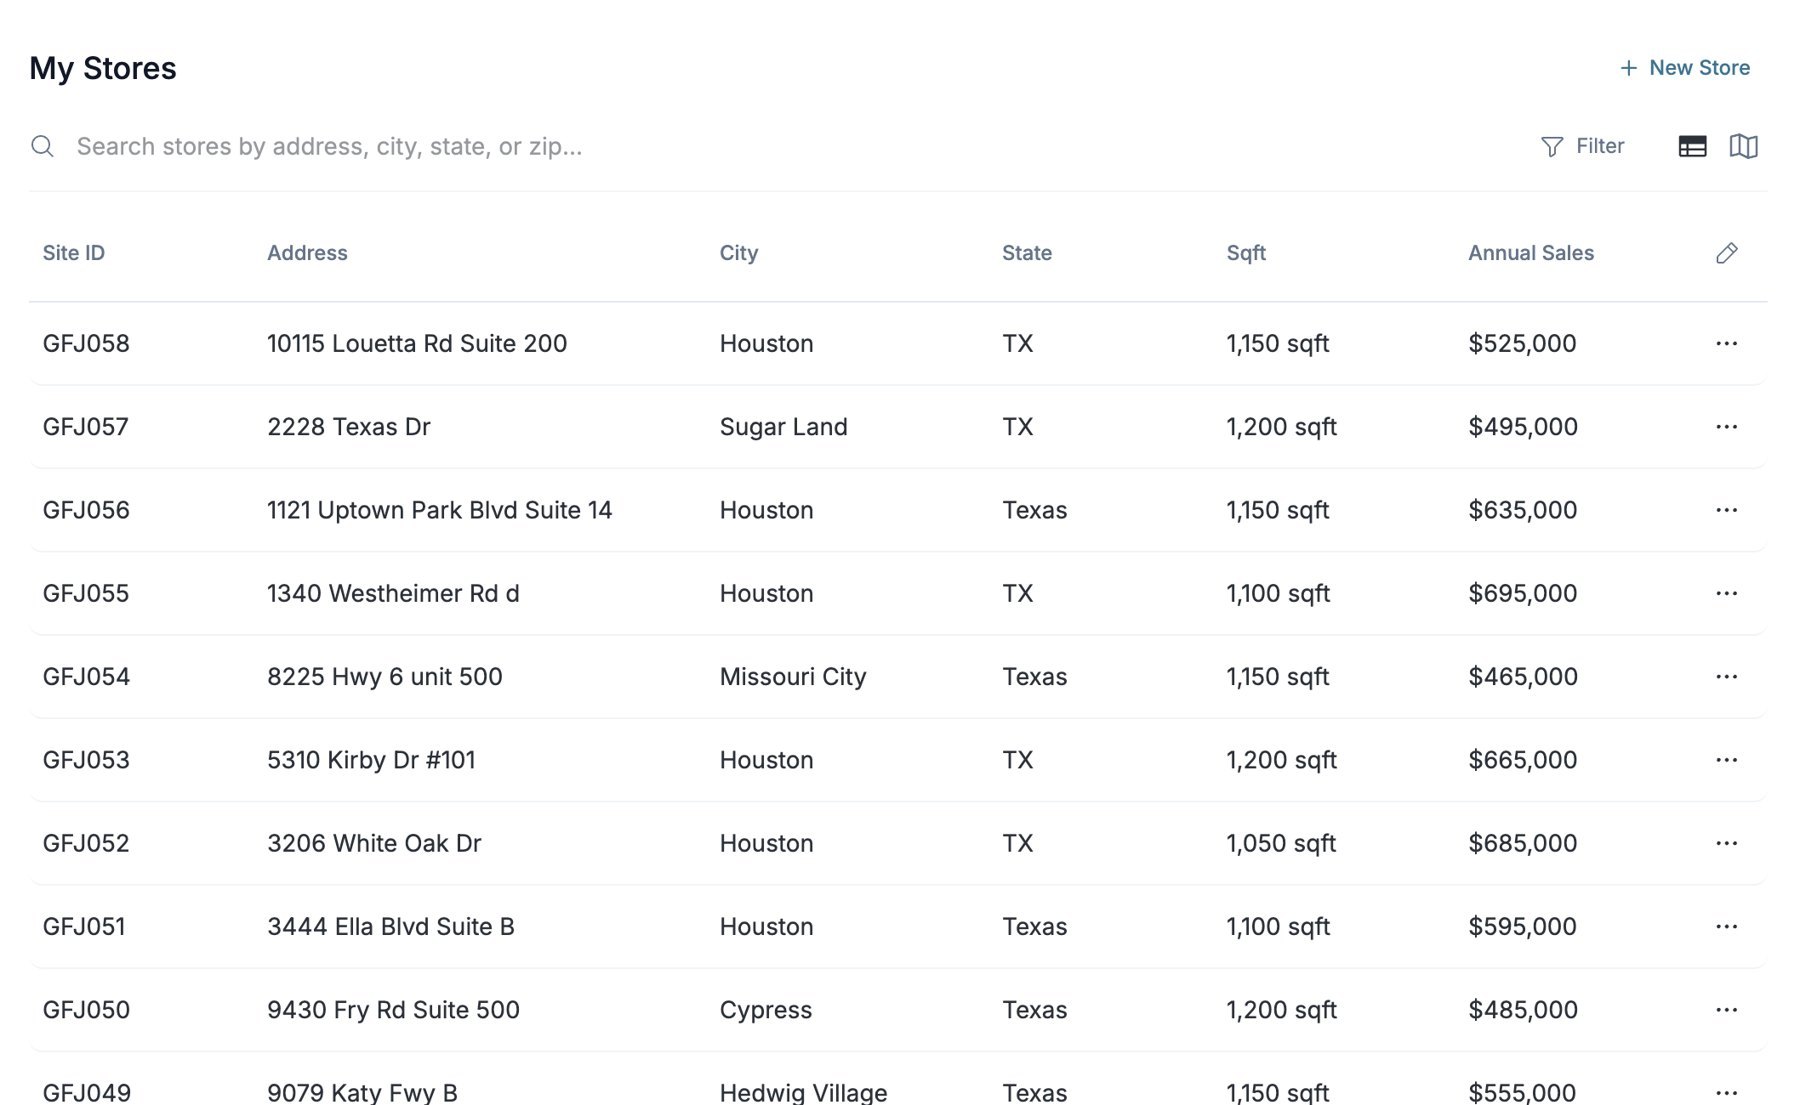Image resolution: width=1800 pixels, height=1105 pixels.
Task: Select address 3444 Ella Blvd Suite B
Action: pyautogui.click(x=391, y=927)
